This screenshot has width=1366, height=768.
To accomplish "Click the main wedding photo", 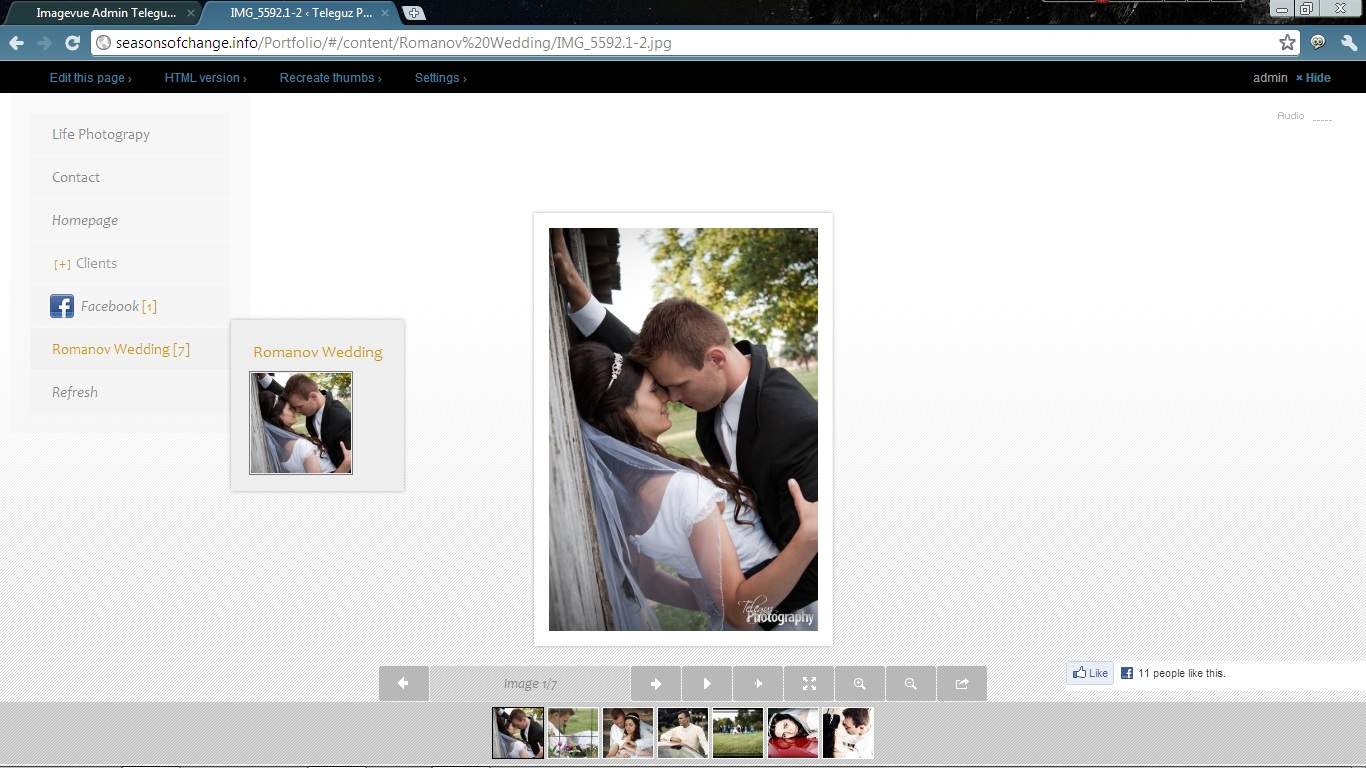I will [683, 429].
